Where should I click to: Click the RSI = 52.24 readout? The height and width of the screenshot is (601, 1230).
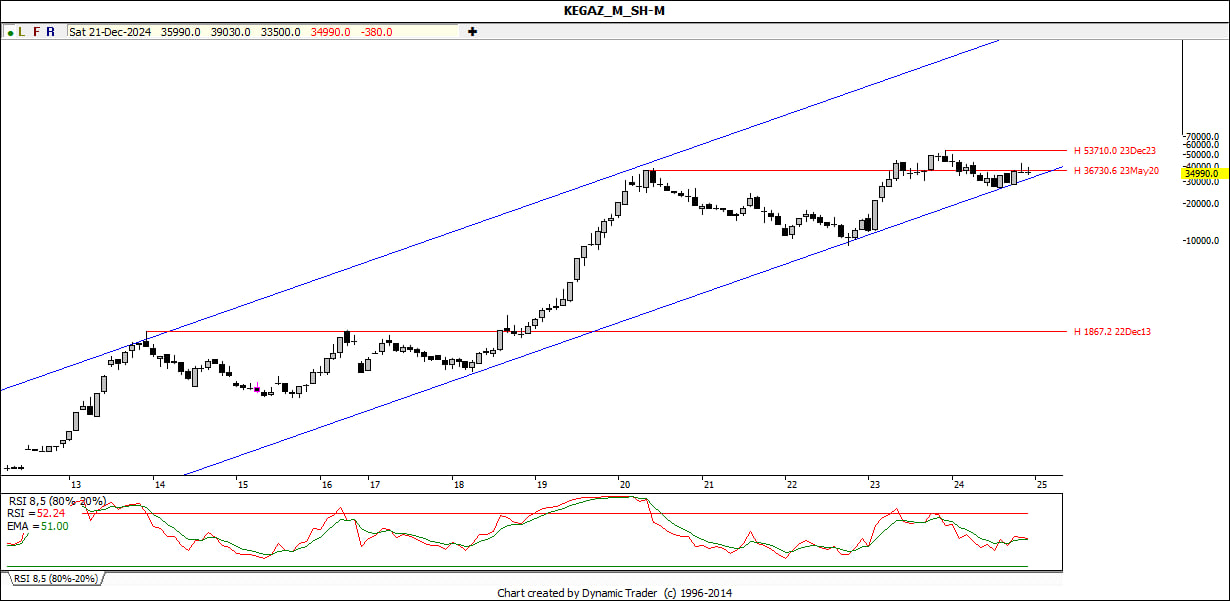click(38, 513)
